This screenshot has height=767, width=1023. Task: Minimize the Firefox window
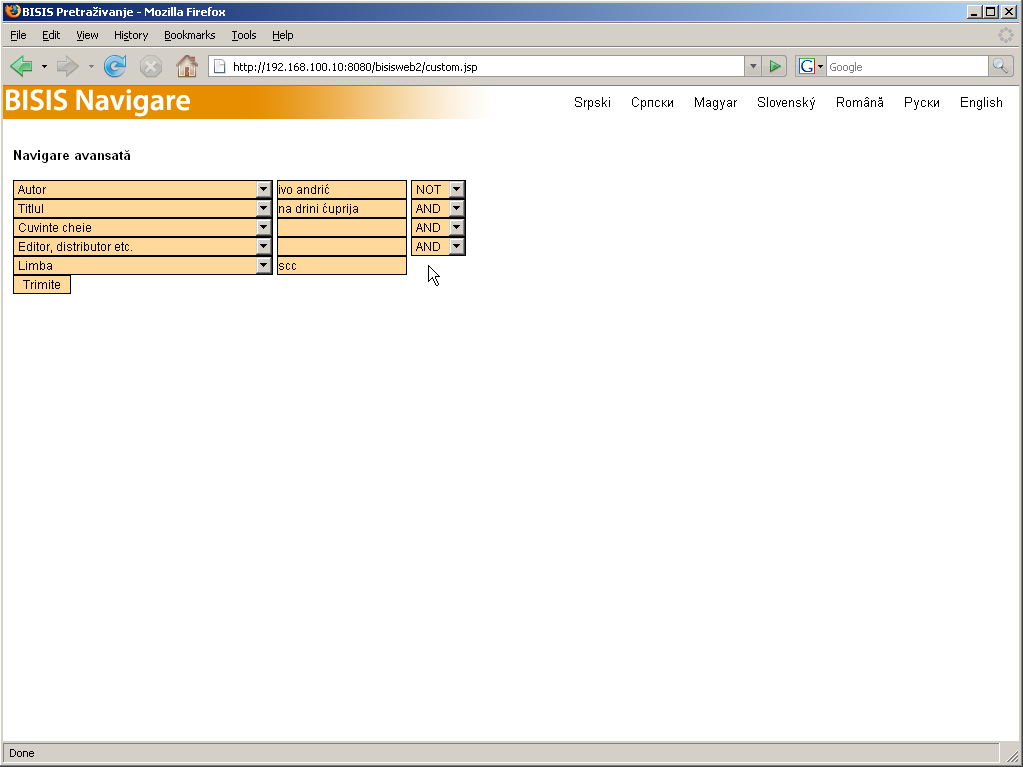point(974,11)
